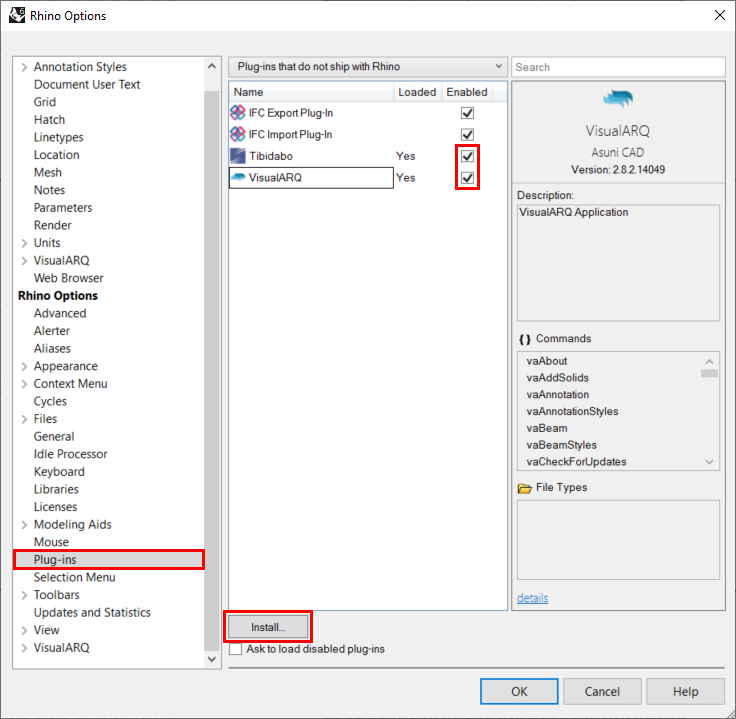
Task: Uncheck the VisualARQ enabled checkbox
Action: pos(467,178)
